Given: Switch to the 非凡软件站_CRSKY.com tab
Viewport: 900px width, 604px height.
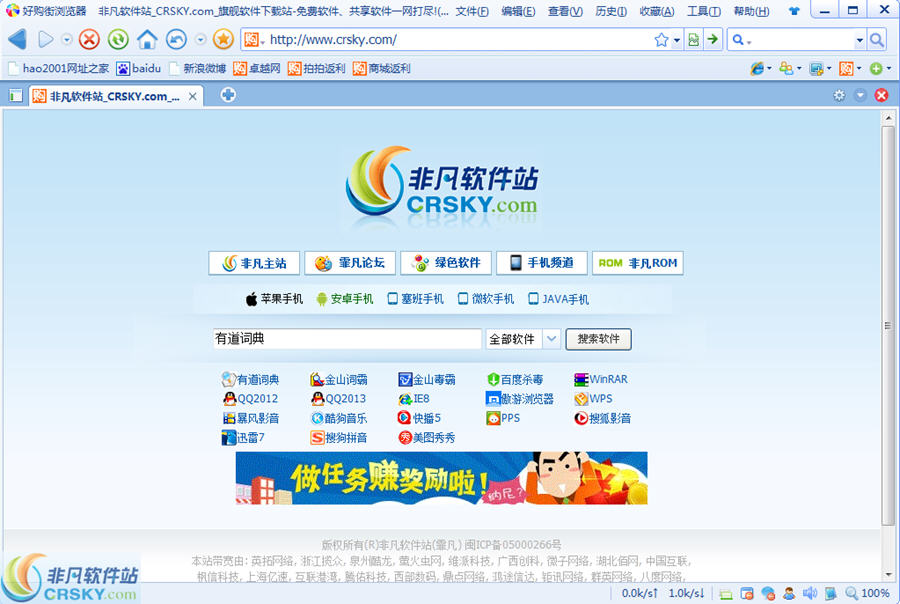Looking at the screenshot, I should pos(106,95).
